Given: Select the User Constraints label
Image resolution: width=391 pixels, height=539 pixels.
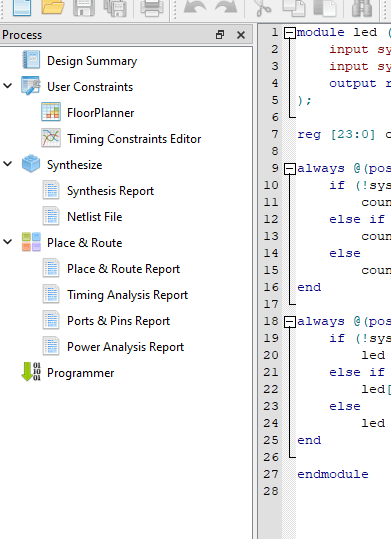Looking at the screenshot, I should click(90, 87).
